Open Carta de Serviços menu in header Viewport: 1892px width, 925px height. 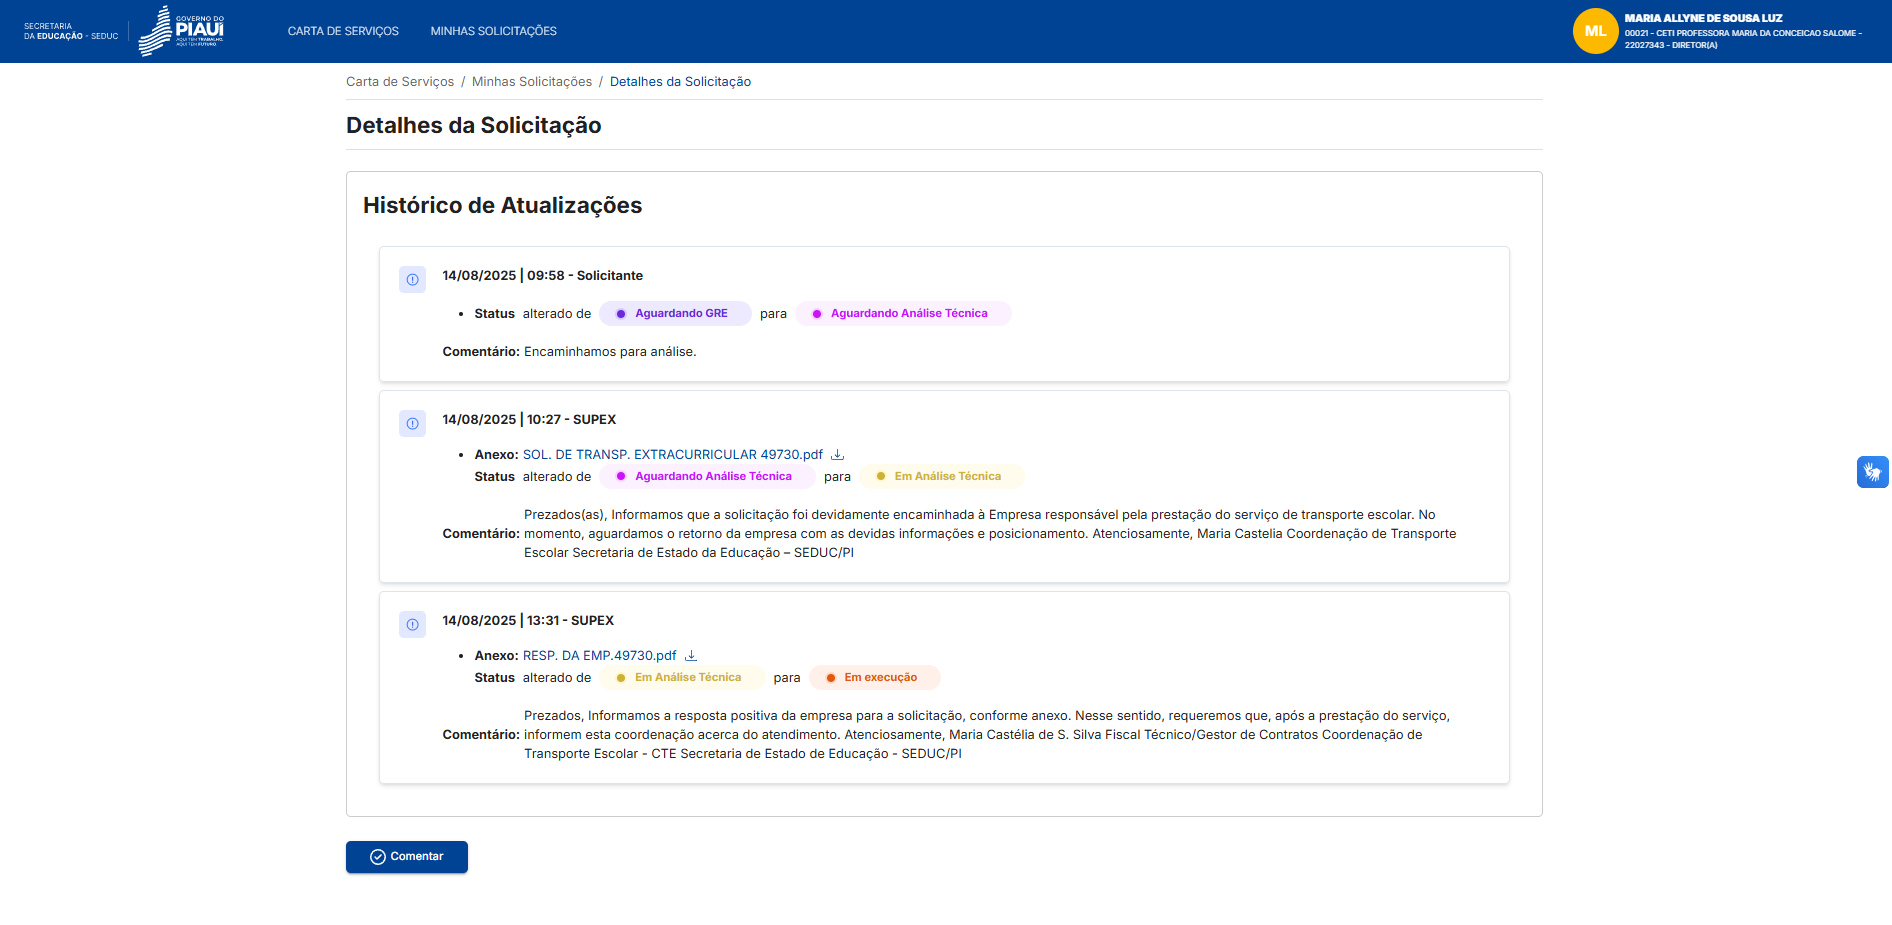[343, 31]
